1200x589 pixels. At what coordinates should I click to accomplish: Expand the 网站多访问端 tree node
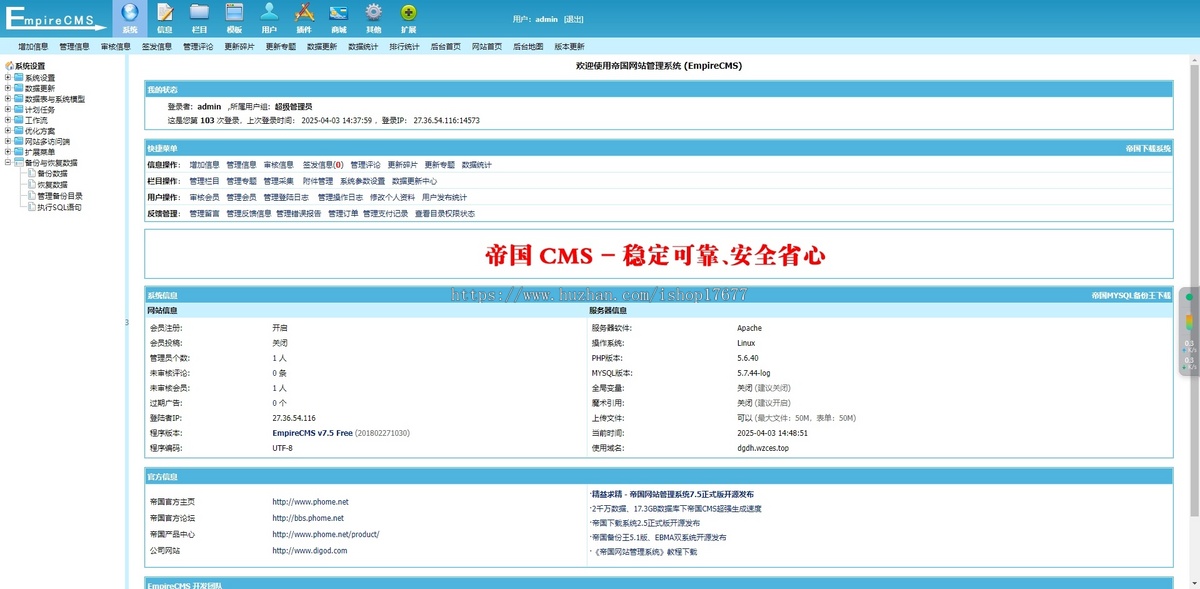pyautogui.click(x=8, y=142)
